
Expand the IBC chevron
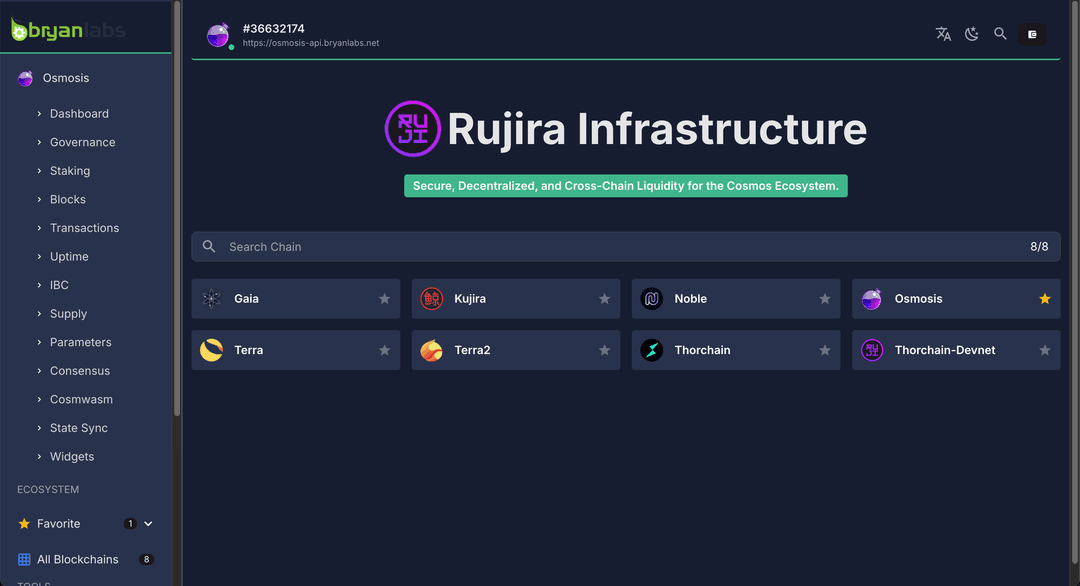[39, 285]
